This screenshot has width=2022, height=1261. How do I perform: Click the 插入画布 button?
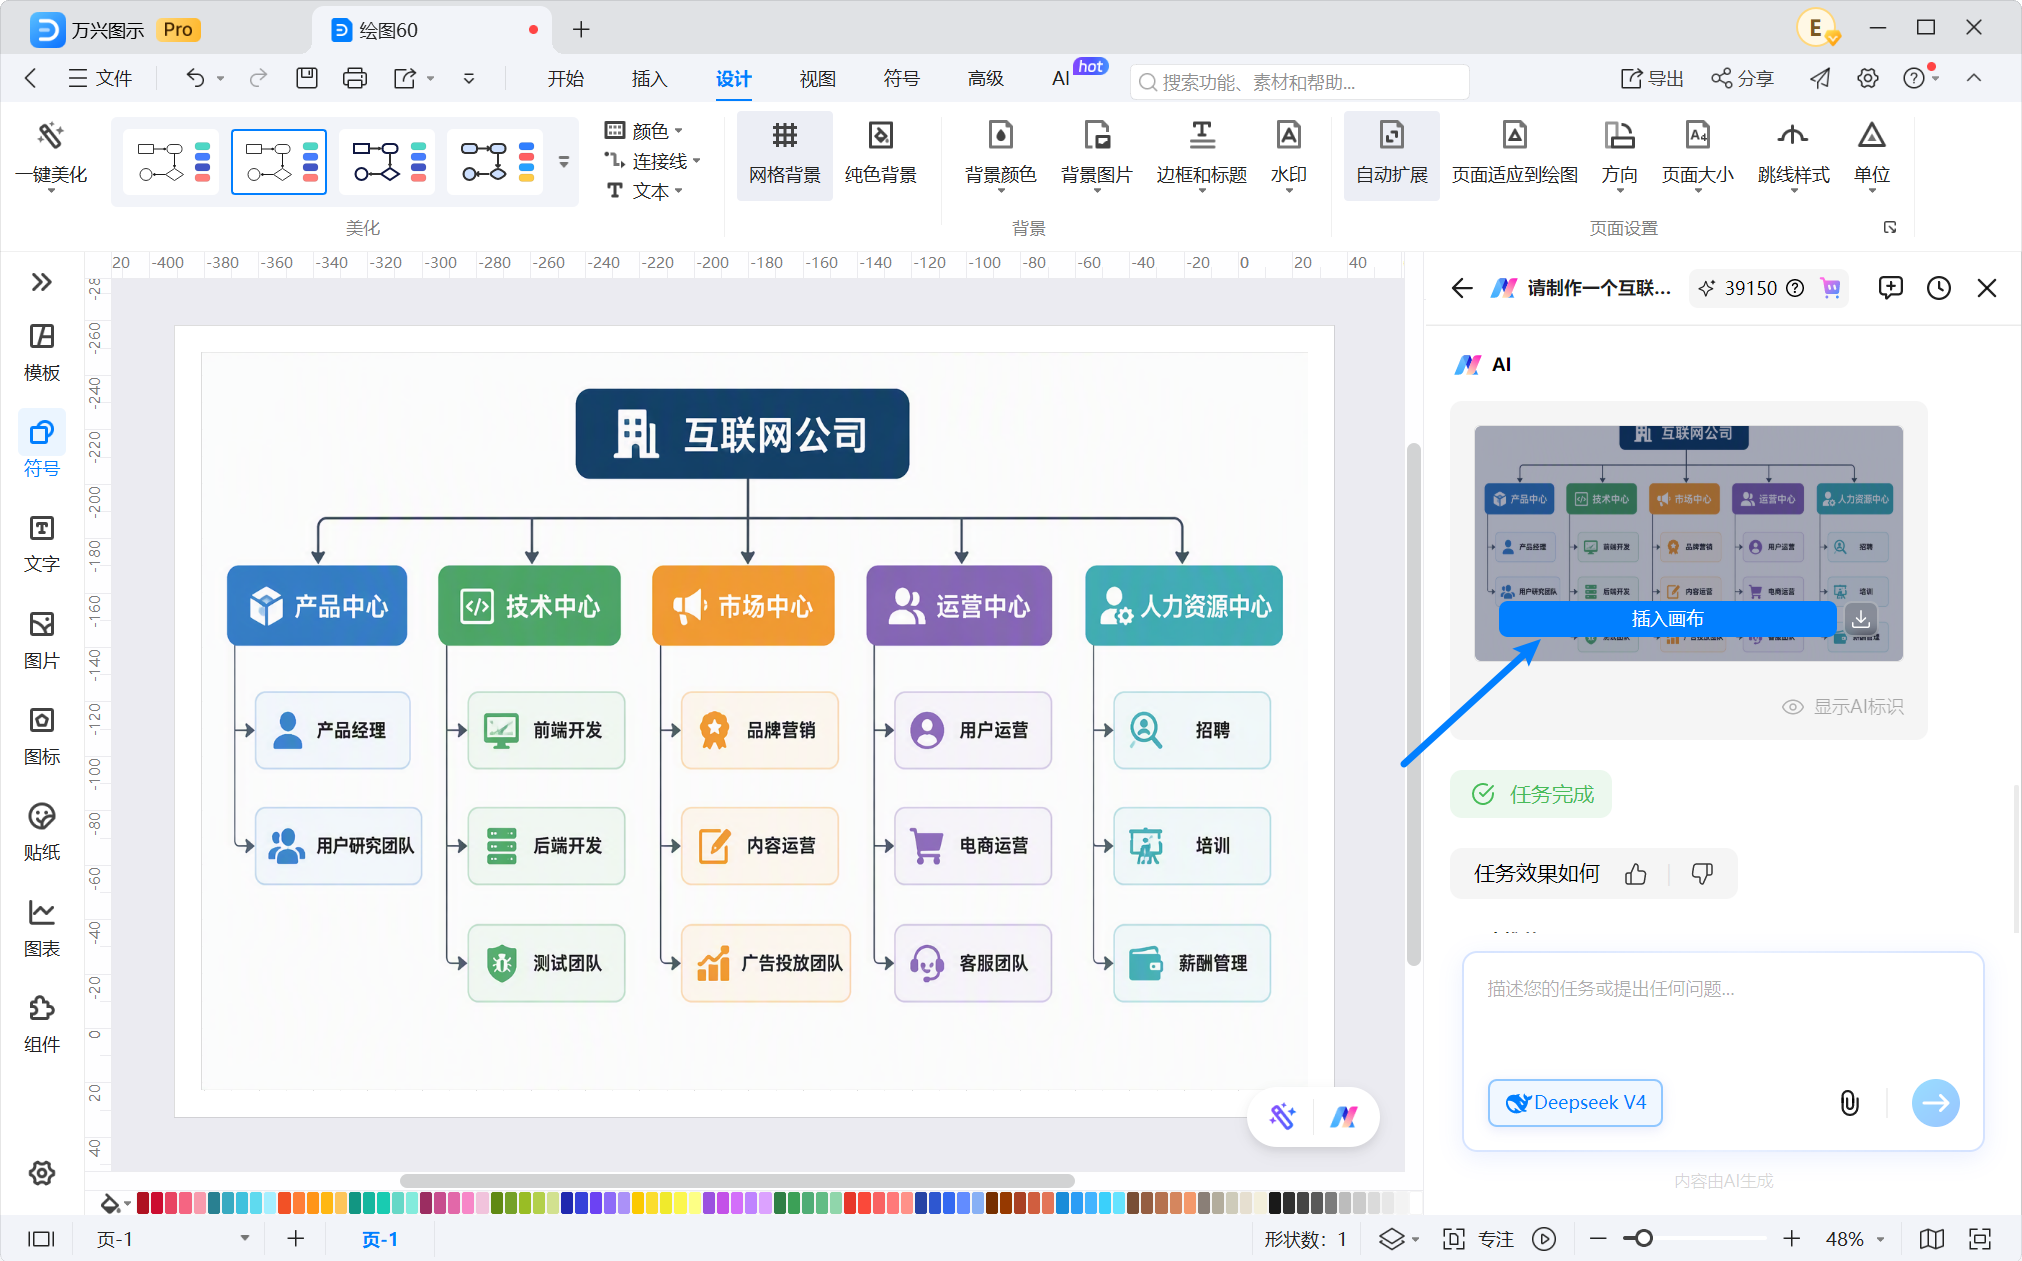click(1667, 619)
